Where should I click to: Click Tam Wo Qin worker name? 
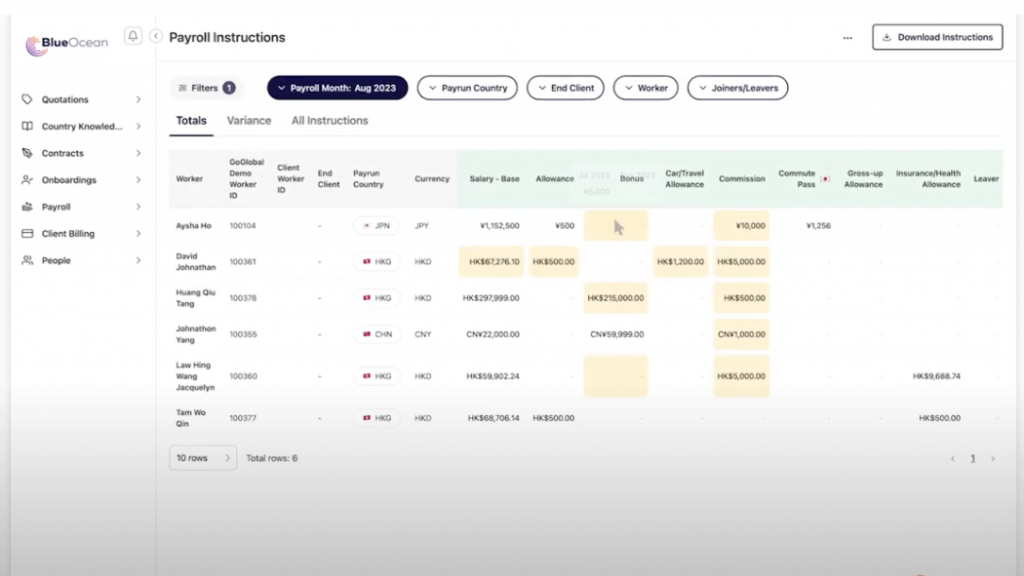[x=191, y=418]
